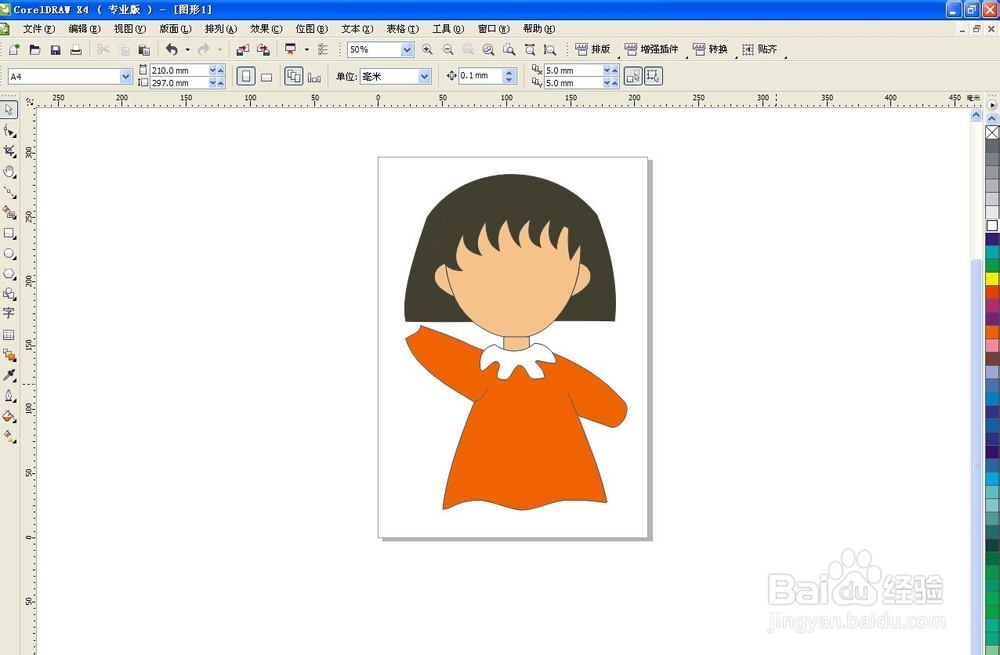Screen dimensions: 1000x655
Task: Decrease page height 297.0 mm spinner
Action: (x=212, y=83)
